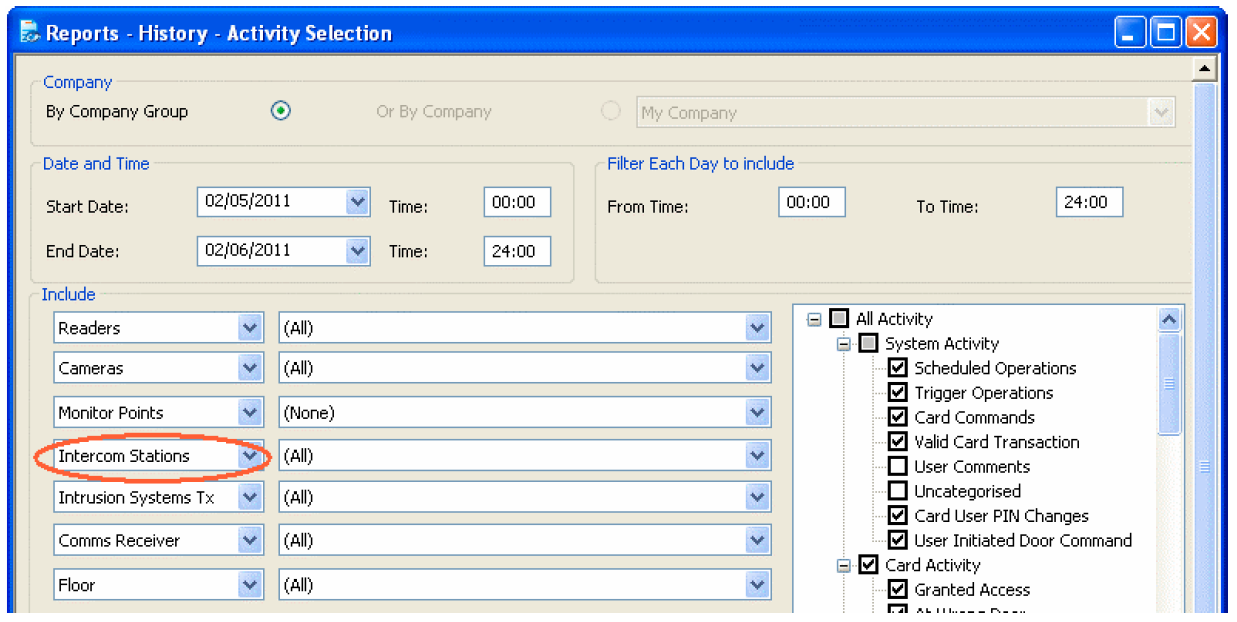Screen dimensions: 1237x622
Task: Click the activity tree scroll up arrow
Action: (1168, 319)
